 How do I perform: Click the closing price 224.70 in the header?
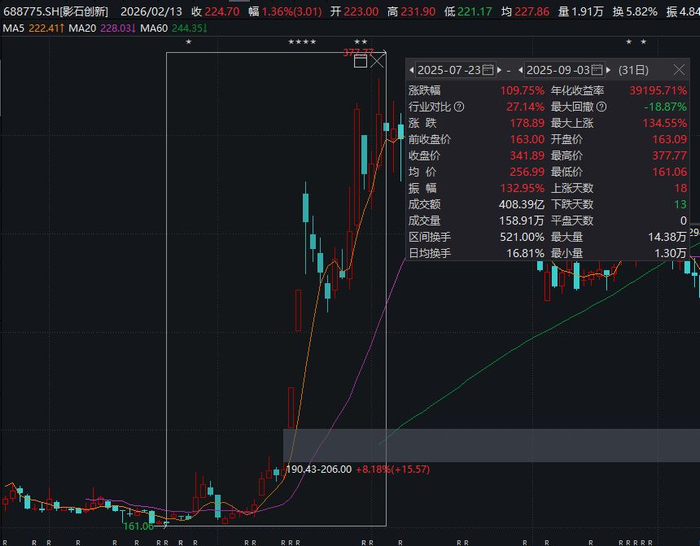coord(222,12)
